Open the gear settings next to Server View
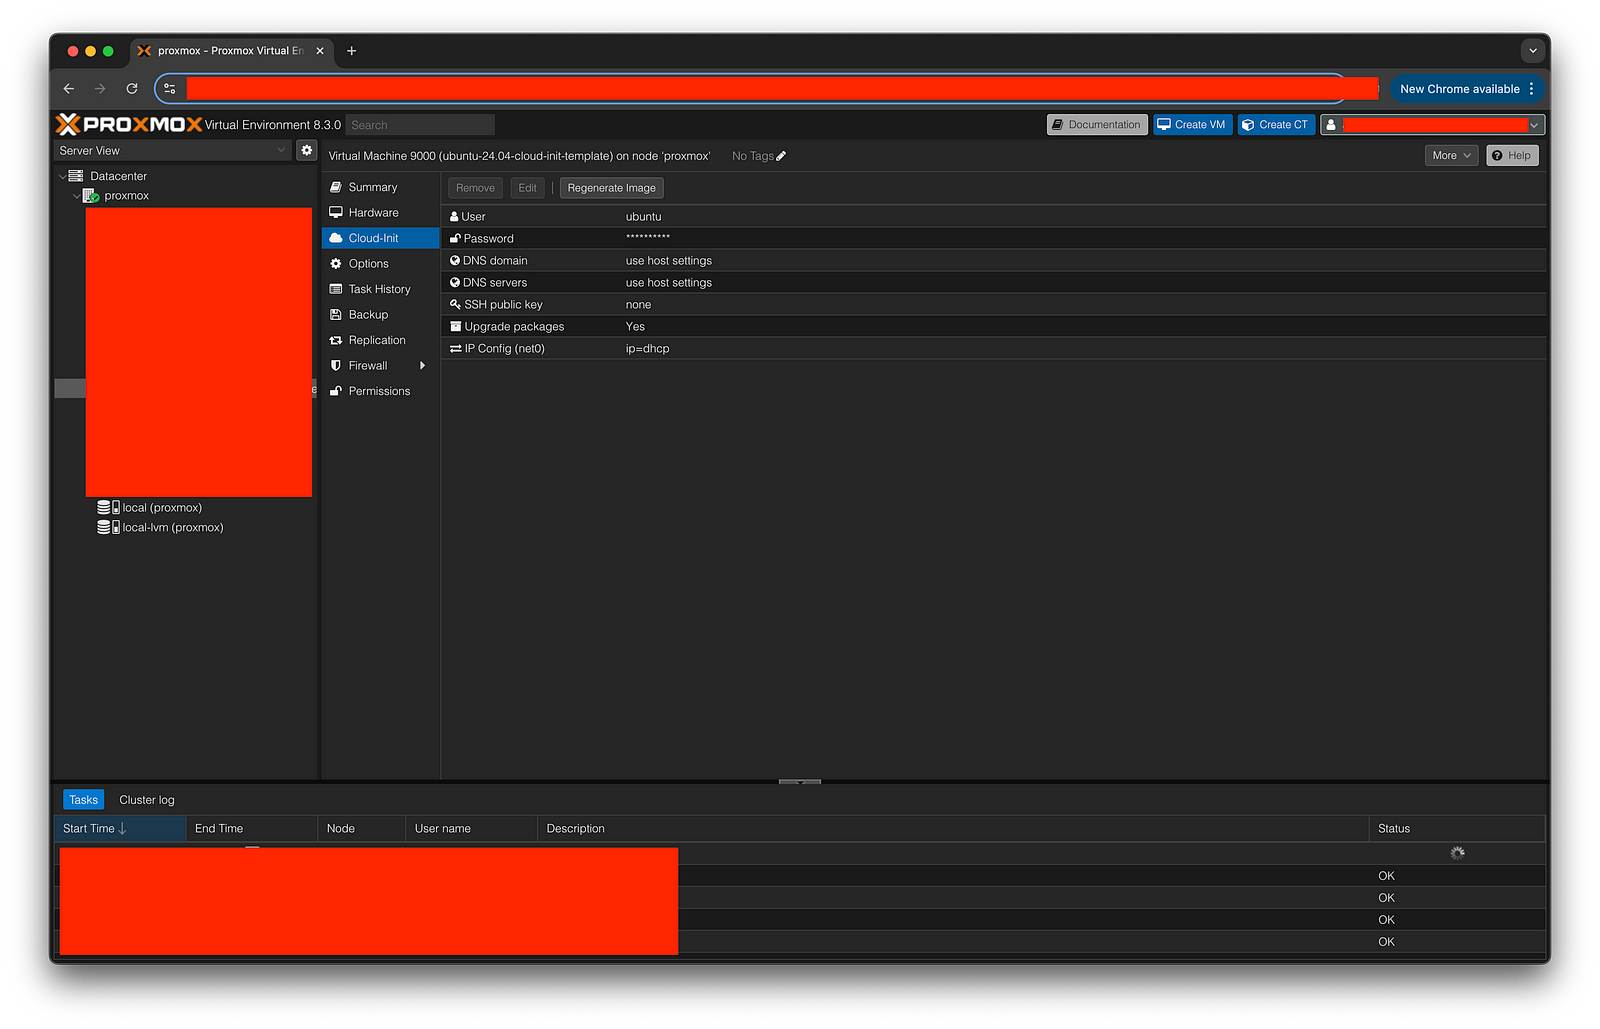Viewport: 1600px width, 1029px height. tap(307, 150)
